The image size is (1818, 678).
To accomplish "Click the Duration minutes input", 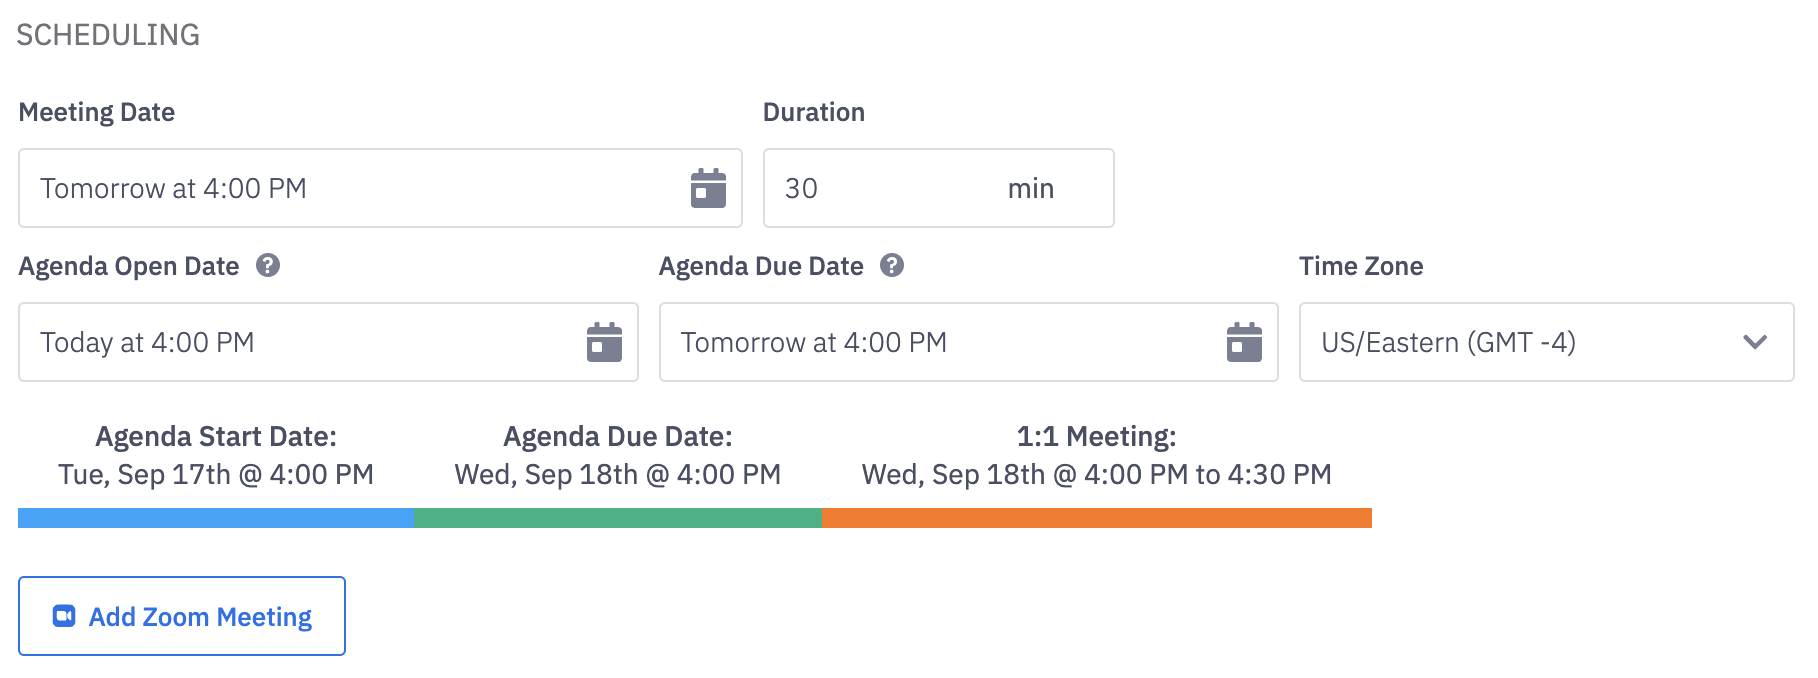I will click(x=880, y=188).
